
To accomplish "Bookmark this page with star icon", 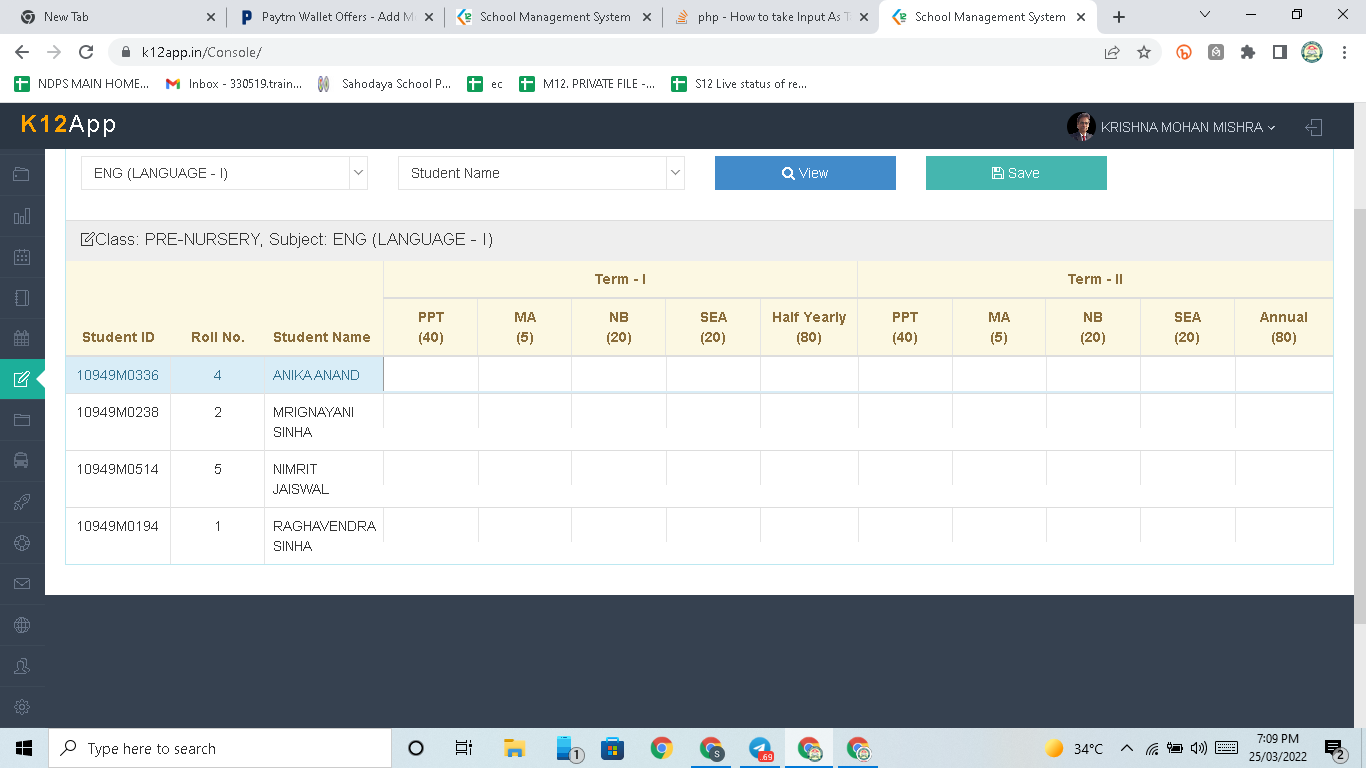I will (x=1144, y=53).
